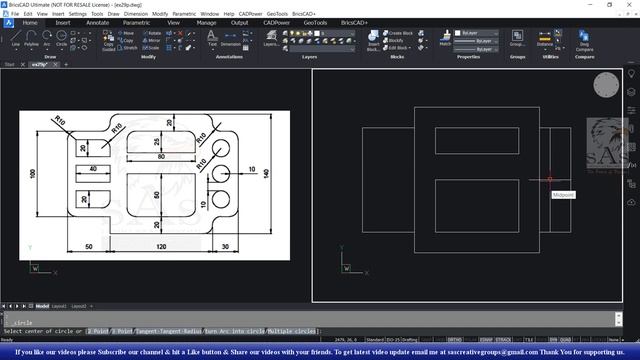Switch to the Output ribbon tab

(240, 23)
